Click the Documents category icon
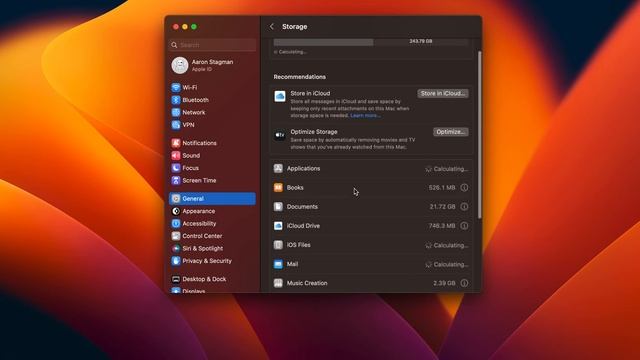Screen dimensions: 640x360 [278, 207]
